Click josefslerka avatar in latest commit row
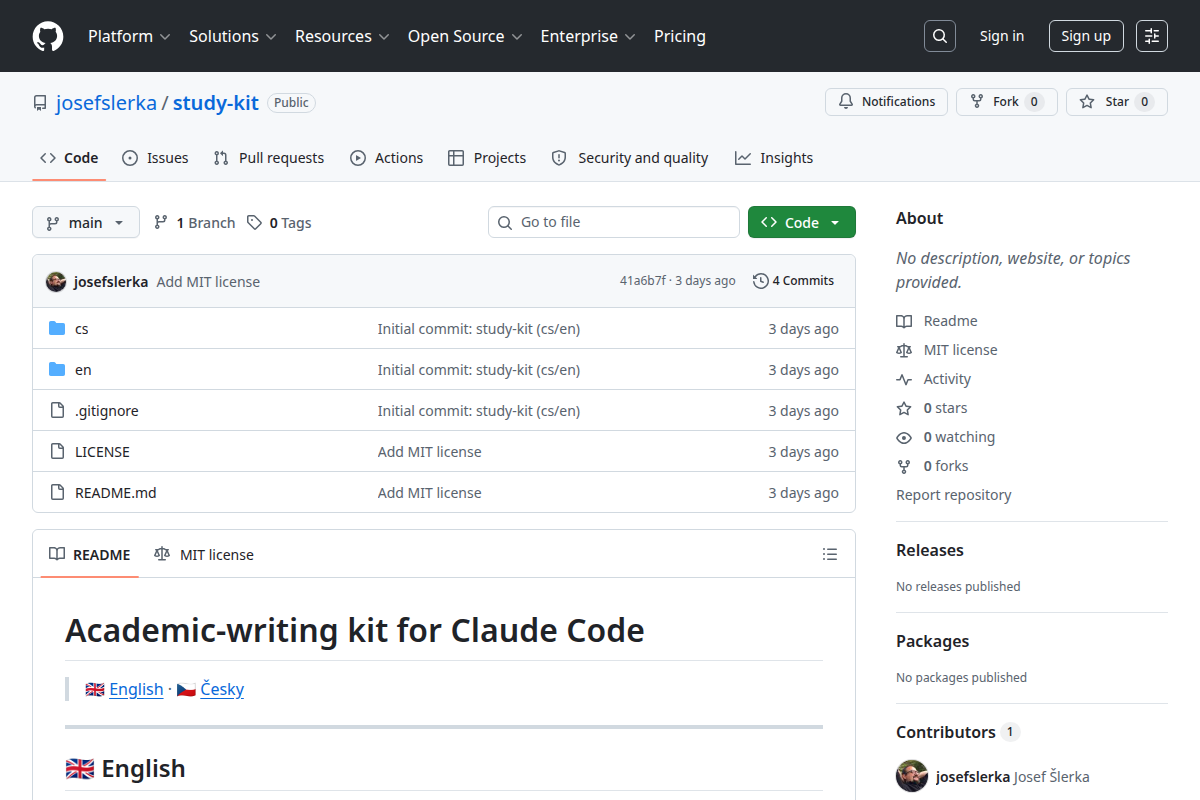Viewport: 1200px width, 800px height. click(x=56, y=281)
